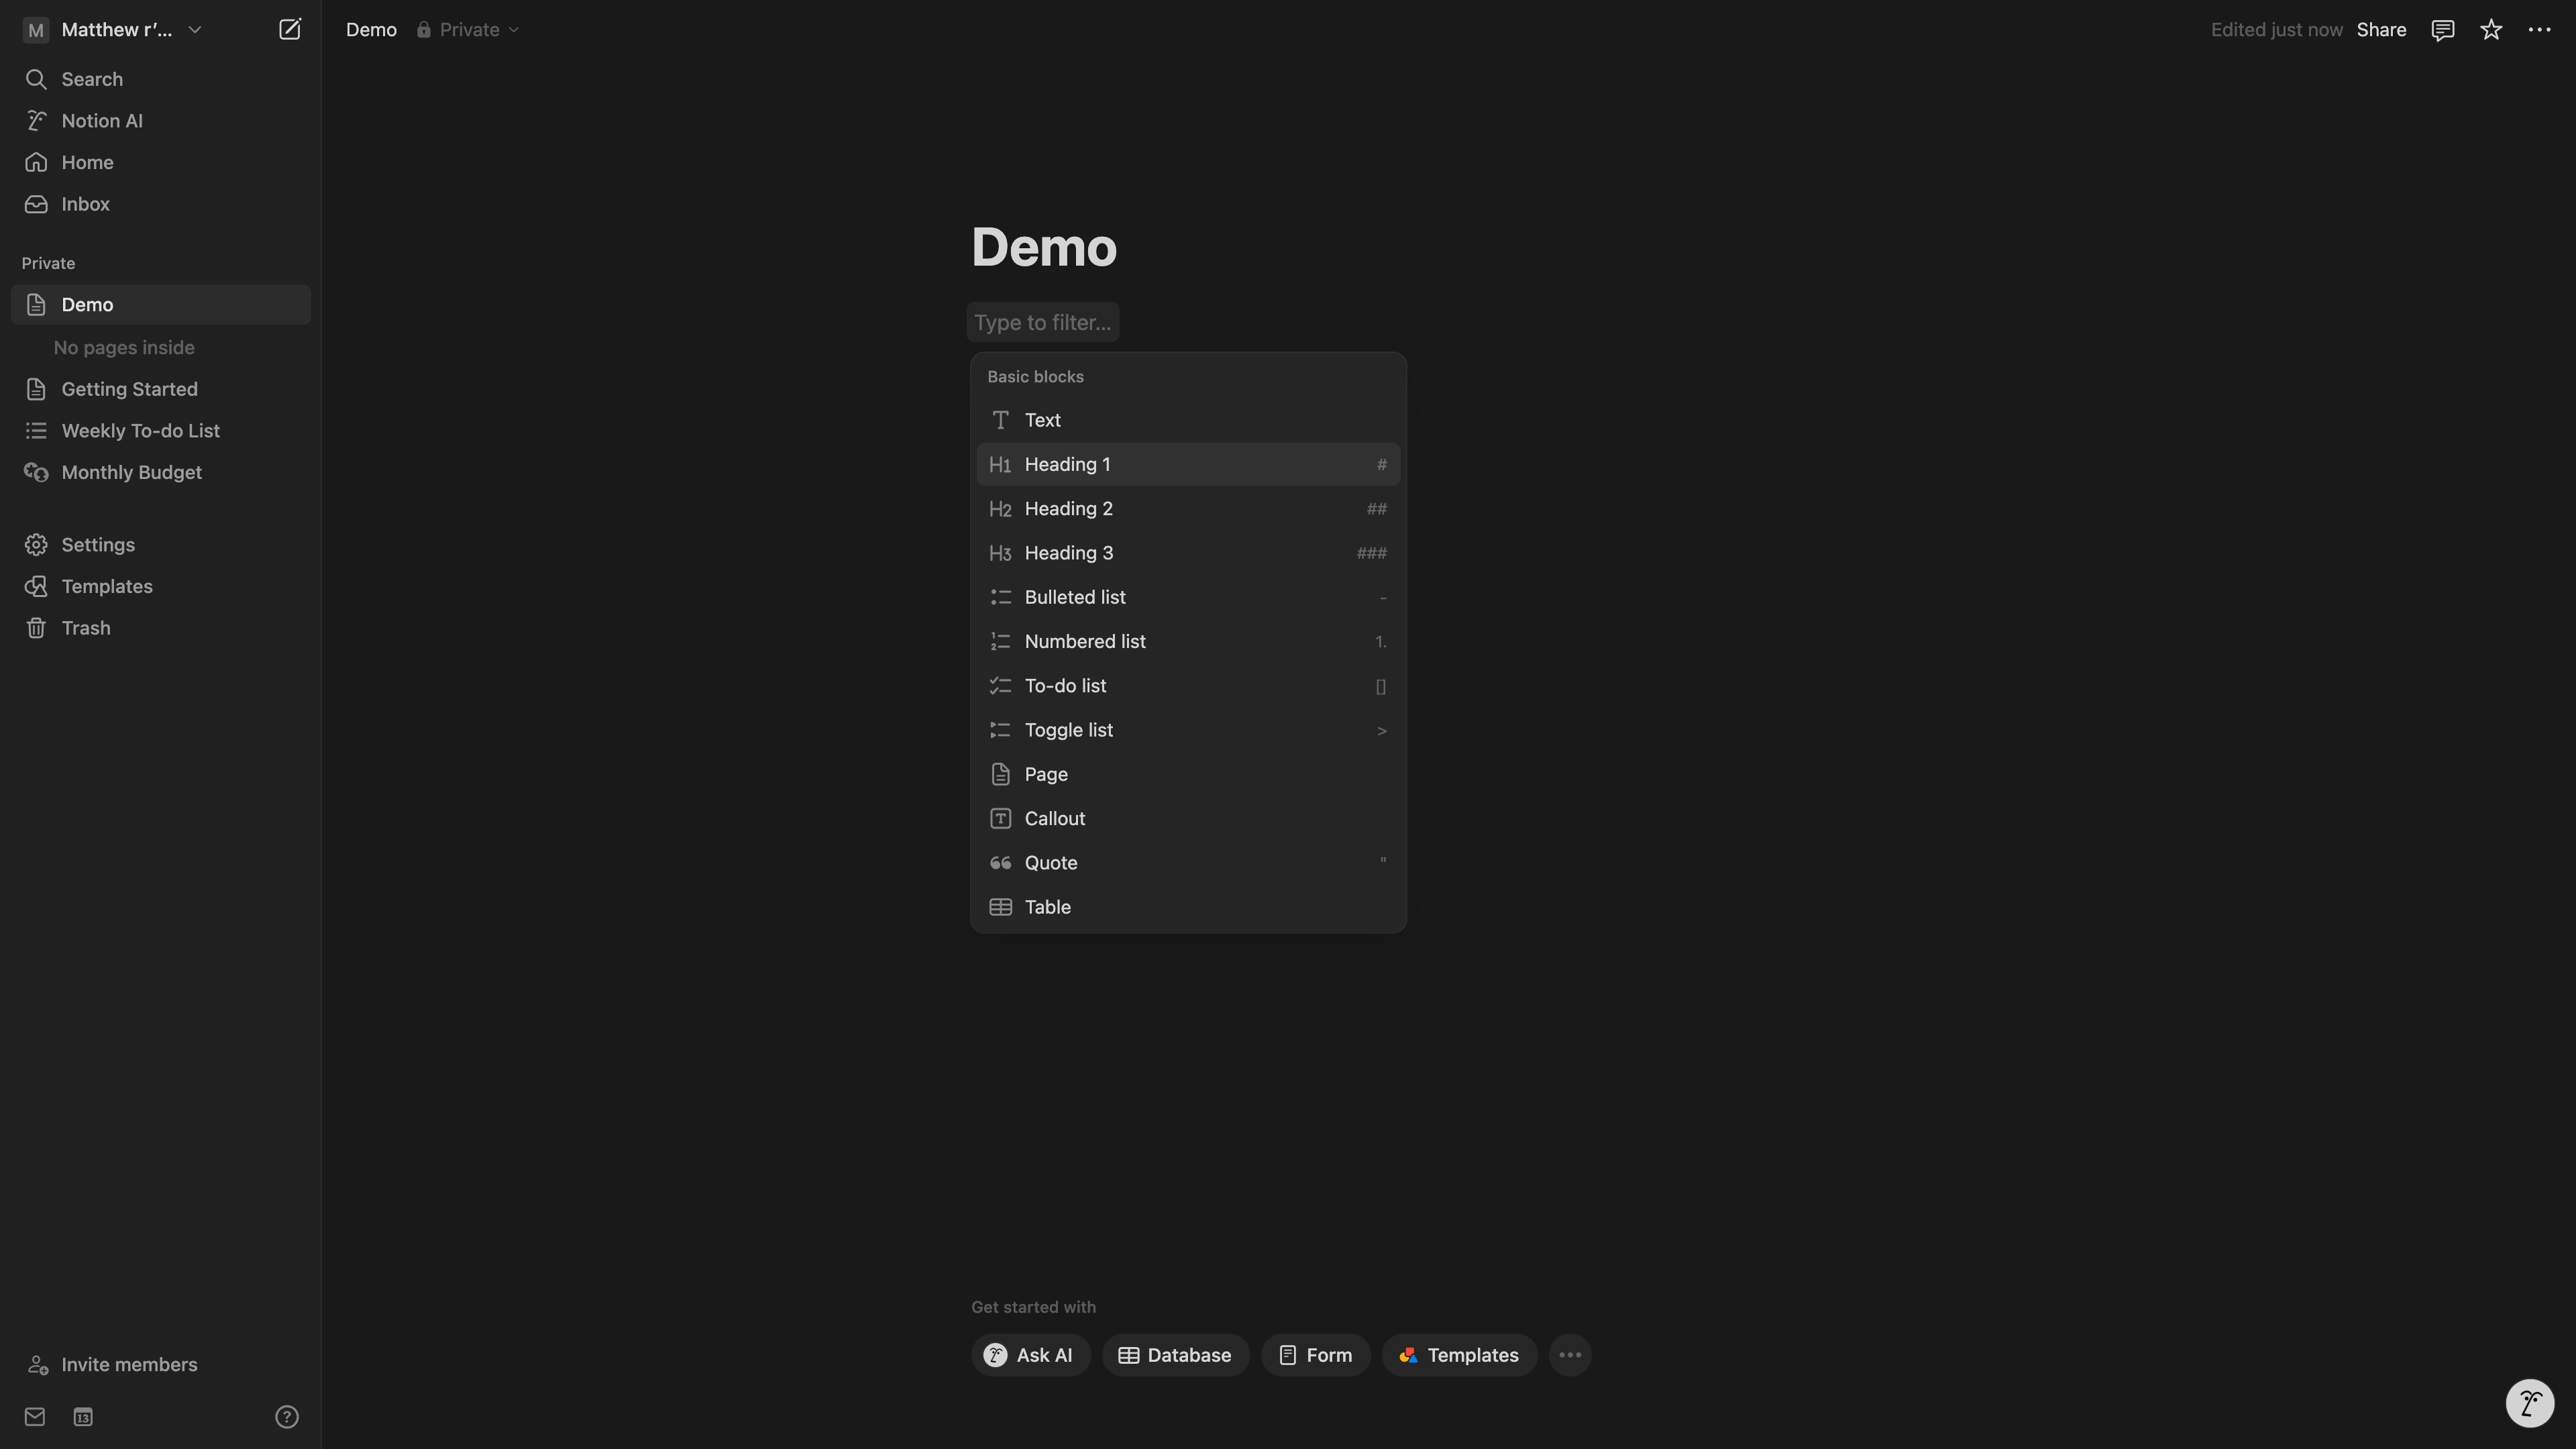Open Search in the sidebar
This screenshot has width=2576, height=1449.
[160, 79]
